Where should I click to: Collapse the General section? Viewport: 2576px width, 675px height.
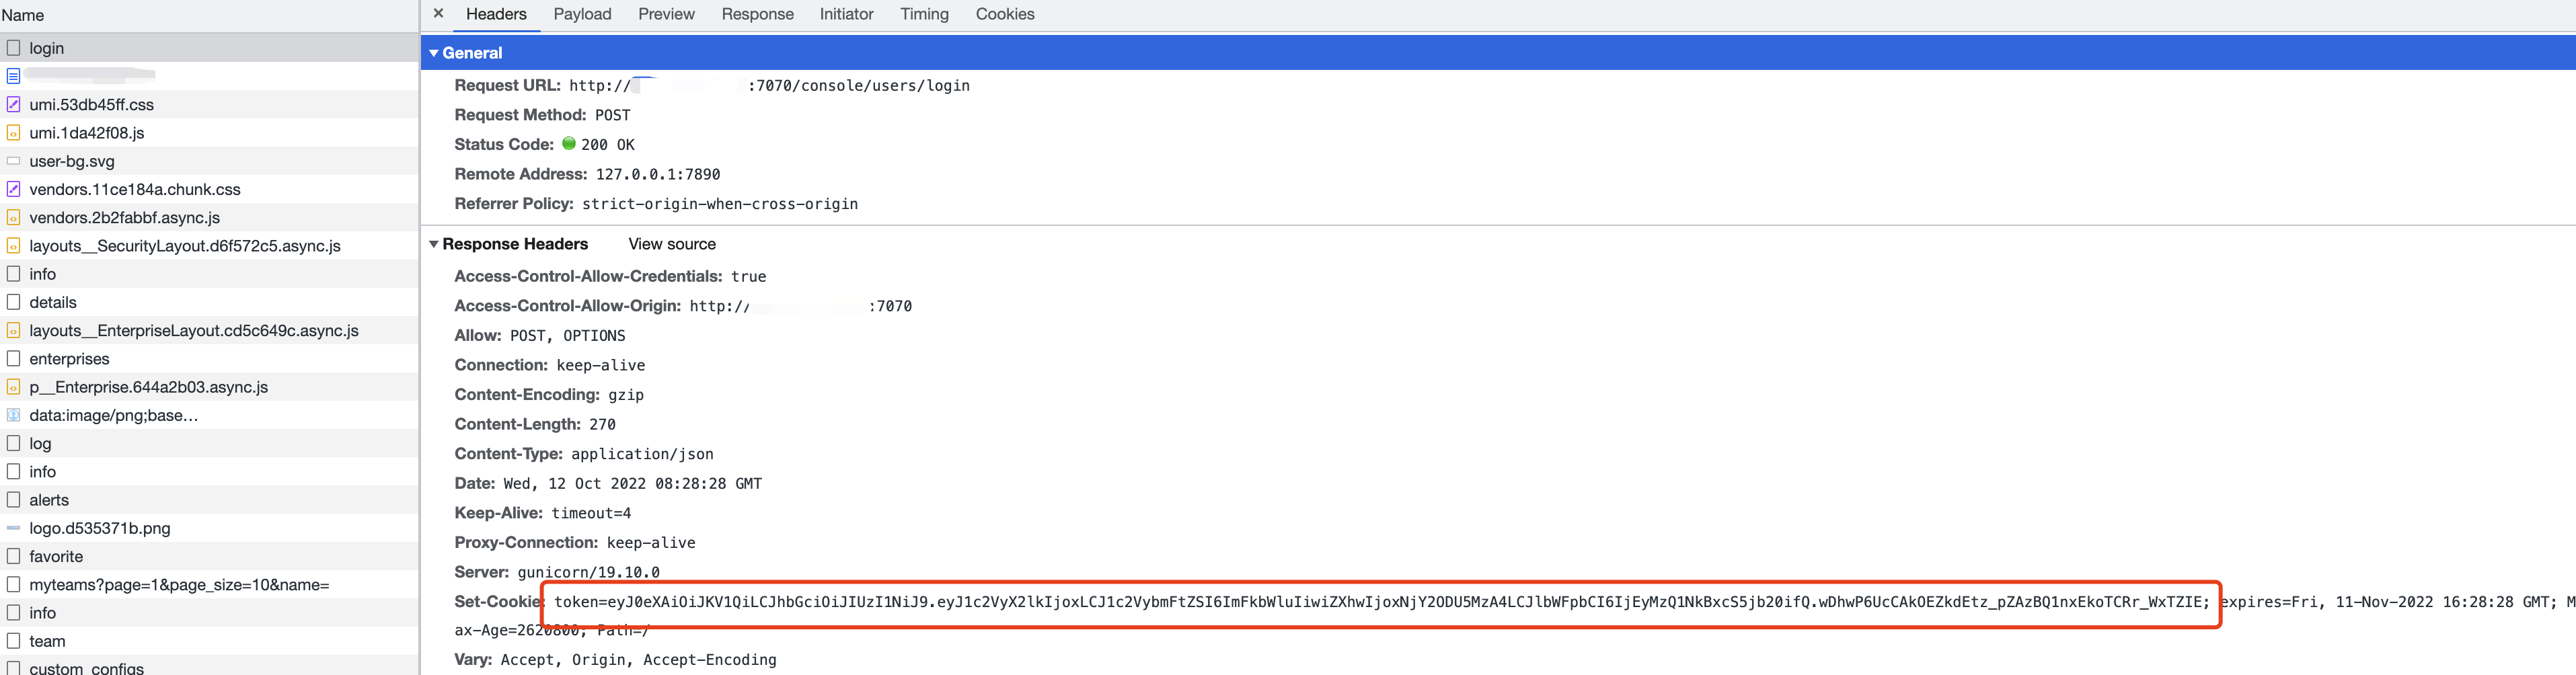[x=434, y=53]
